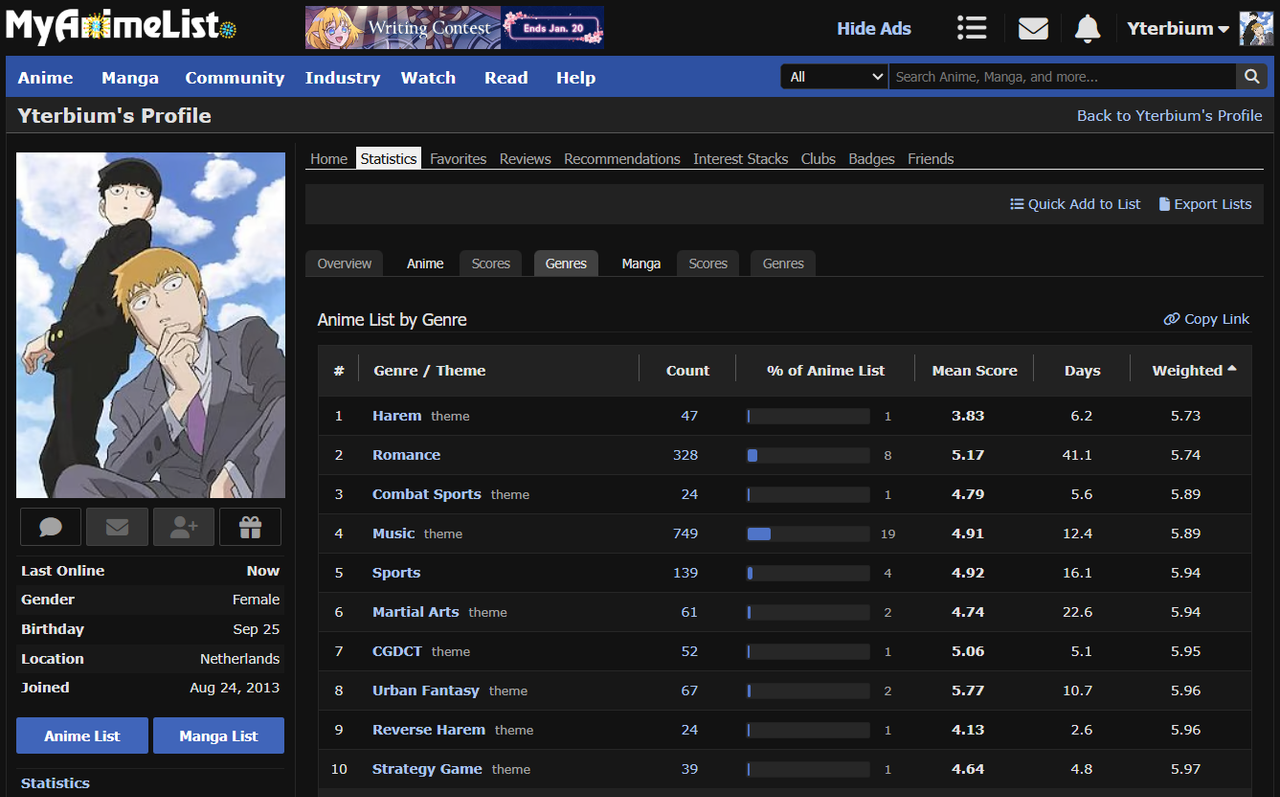Select the Scores tab next to Manga
The width and height of the screenshot is (1280, 797).
pyautogui.click(x=708, y=263)
